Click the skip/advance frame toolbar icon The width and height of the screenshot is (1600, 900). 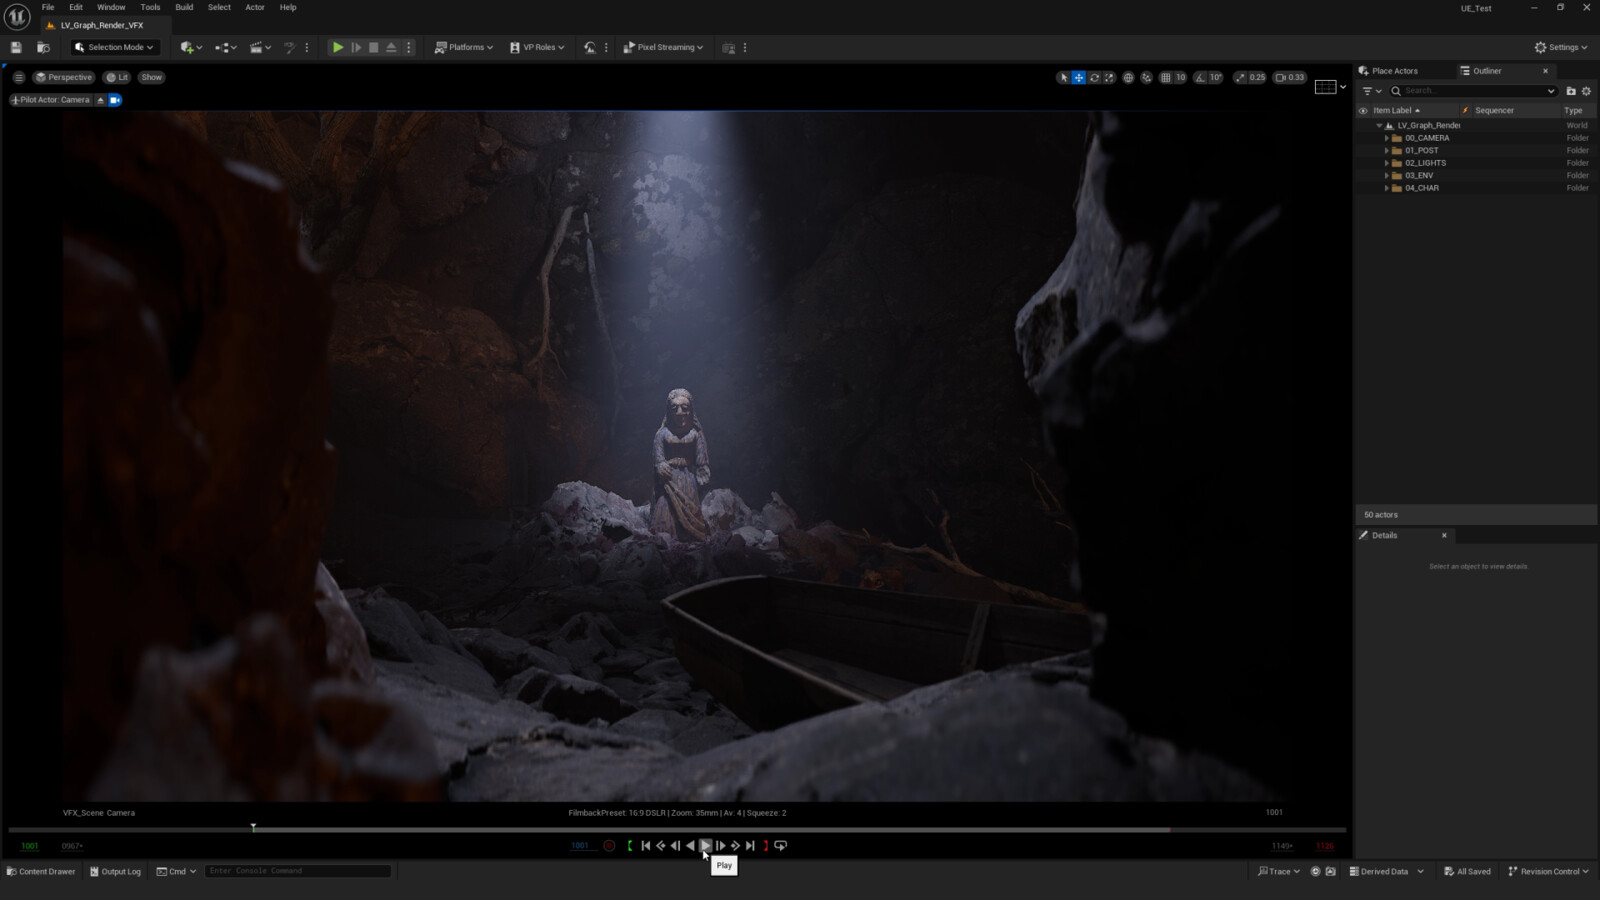[356, 47]
